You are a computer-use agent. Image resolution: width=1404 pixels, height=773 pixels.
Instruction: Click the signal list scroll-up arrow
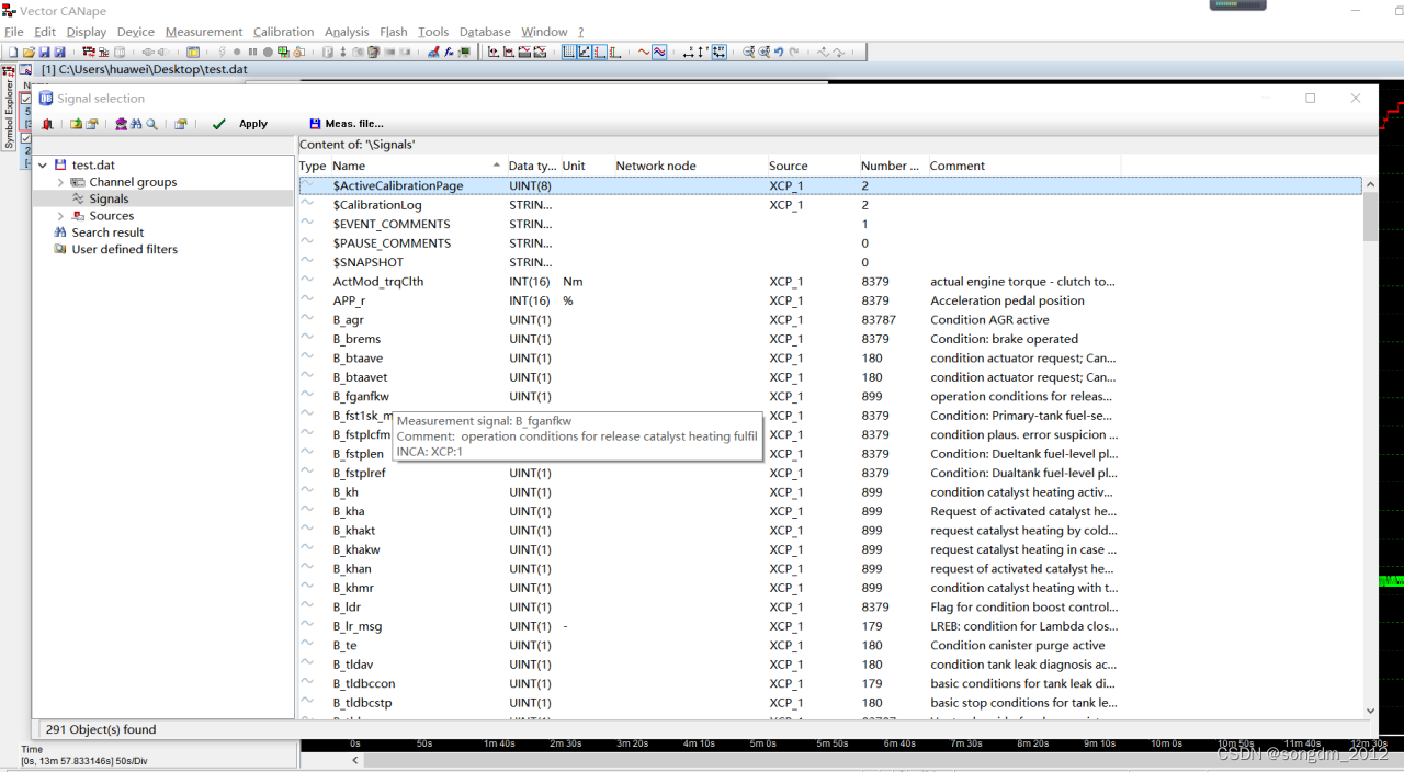coord(1370,185)
